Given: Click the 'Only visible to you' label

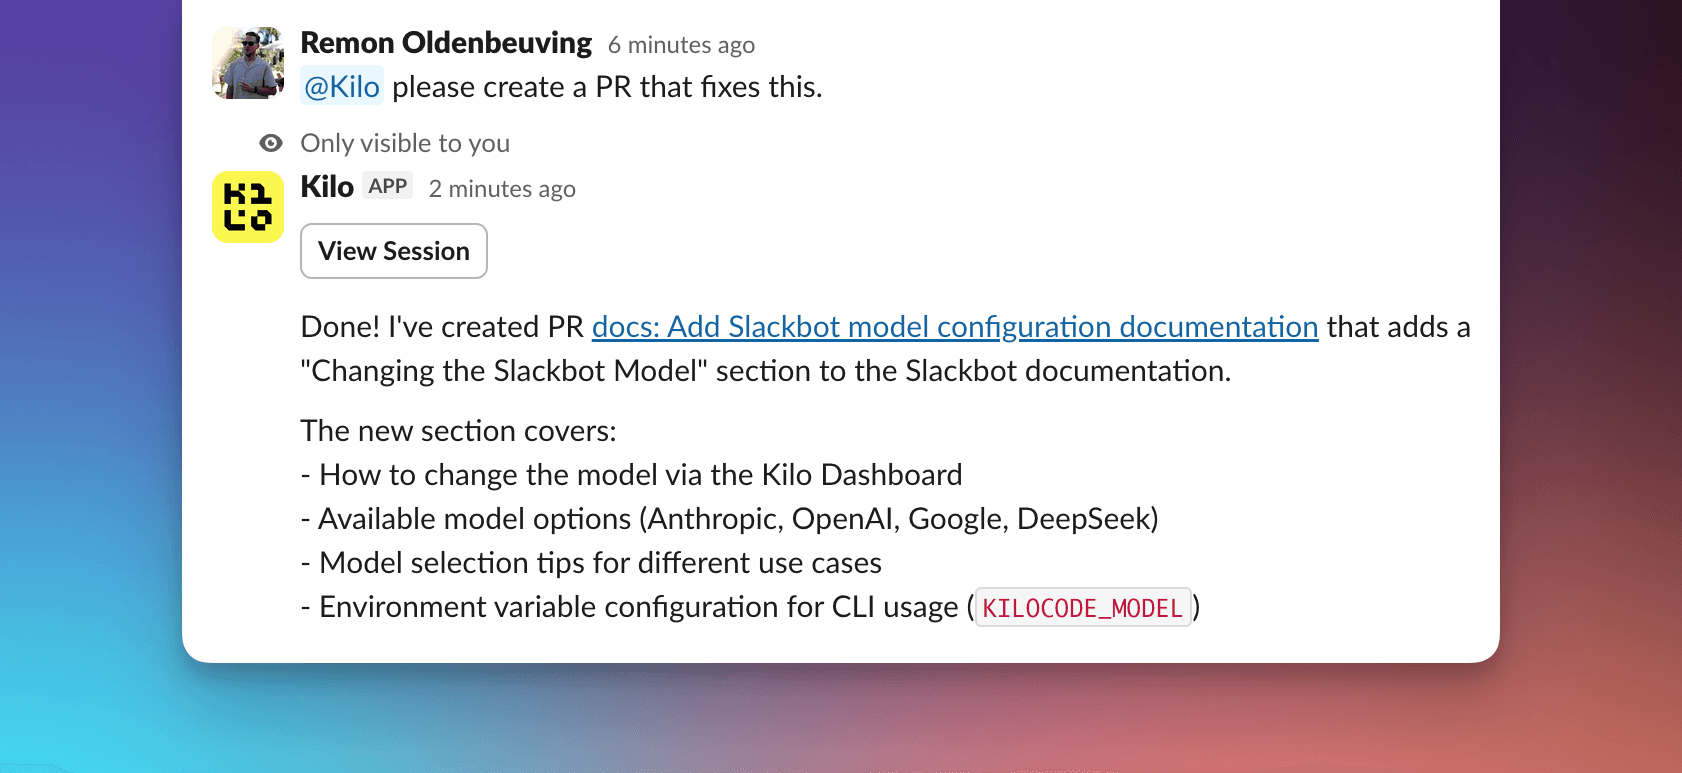Looking at the screenshot, I should point(405,143).
